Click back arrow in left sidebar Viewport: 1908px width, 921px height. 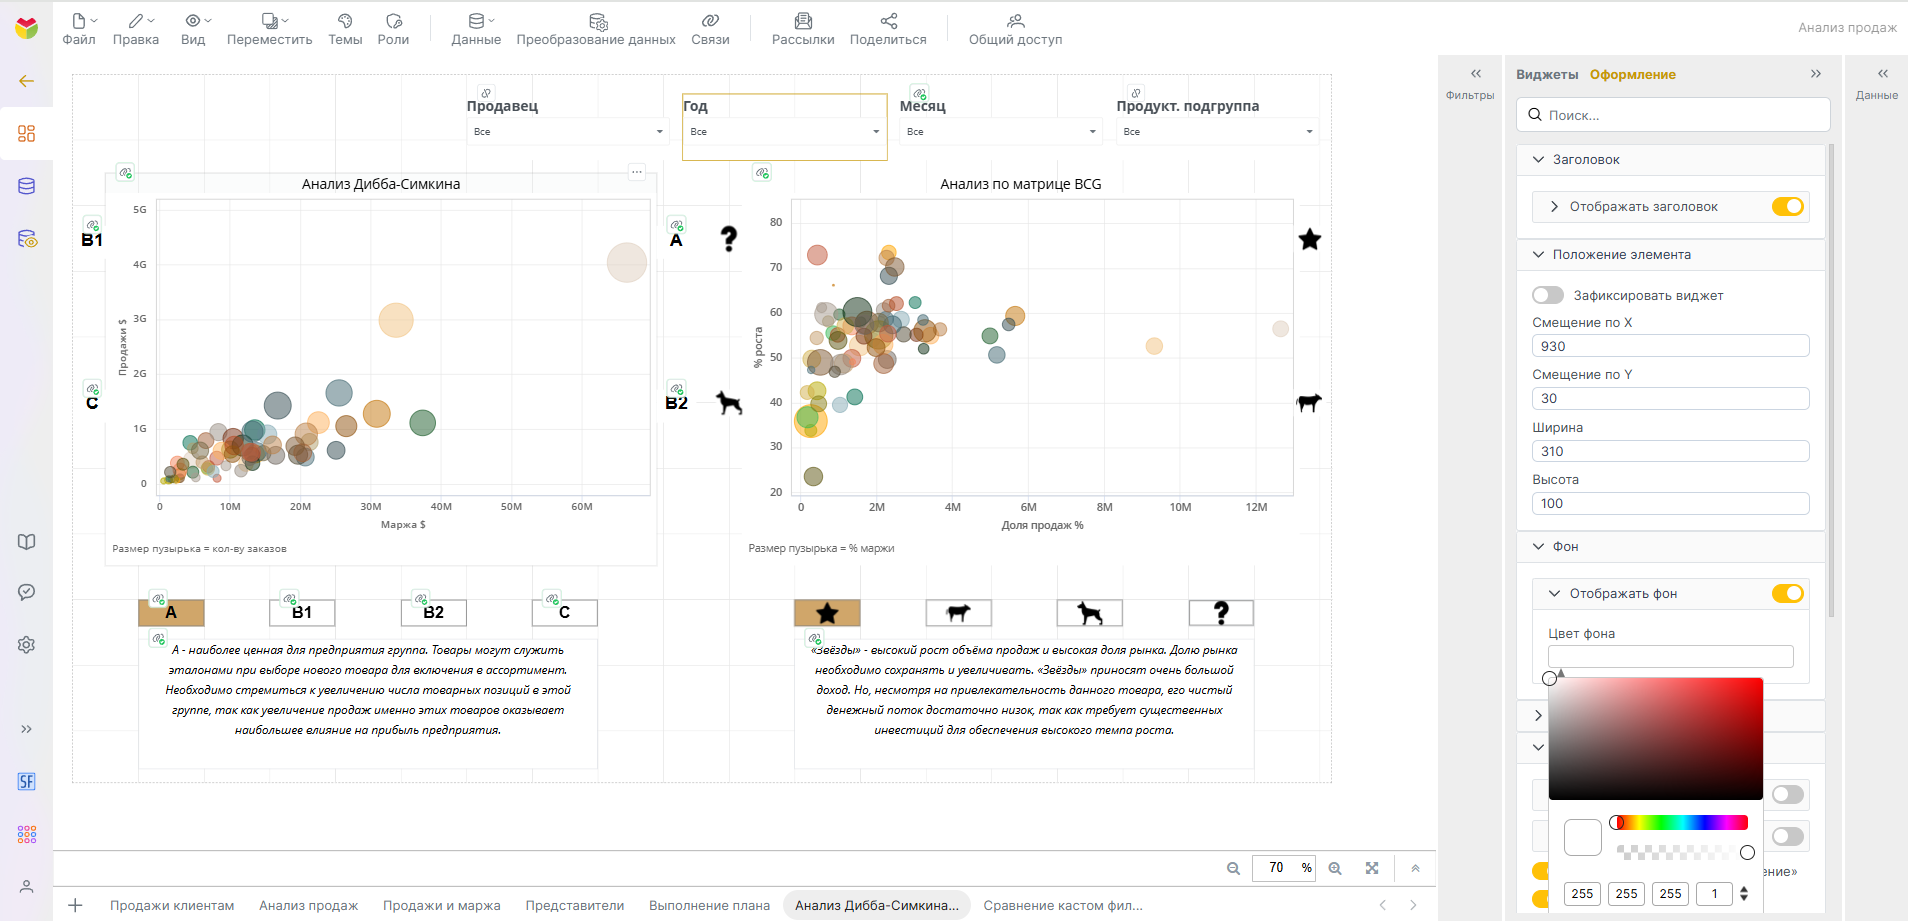[x=27, y=81]
